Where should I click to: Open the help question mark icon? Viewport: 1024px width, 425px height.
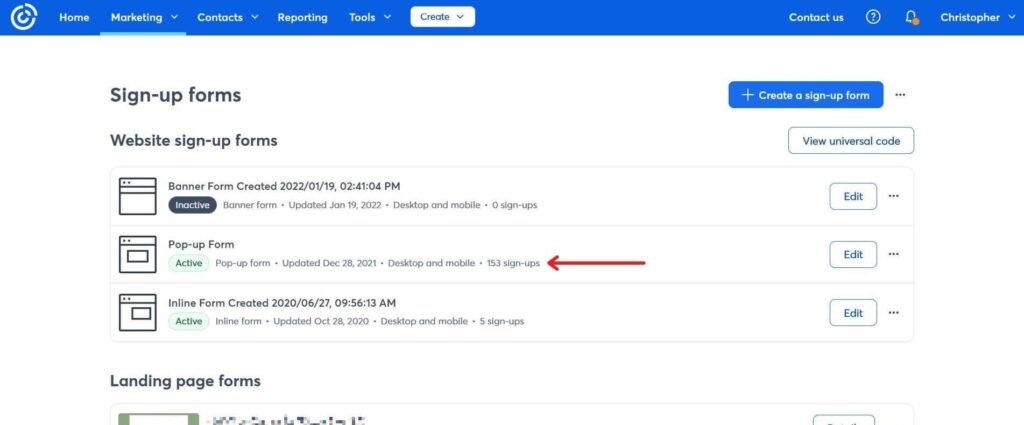pos(873,18)
